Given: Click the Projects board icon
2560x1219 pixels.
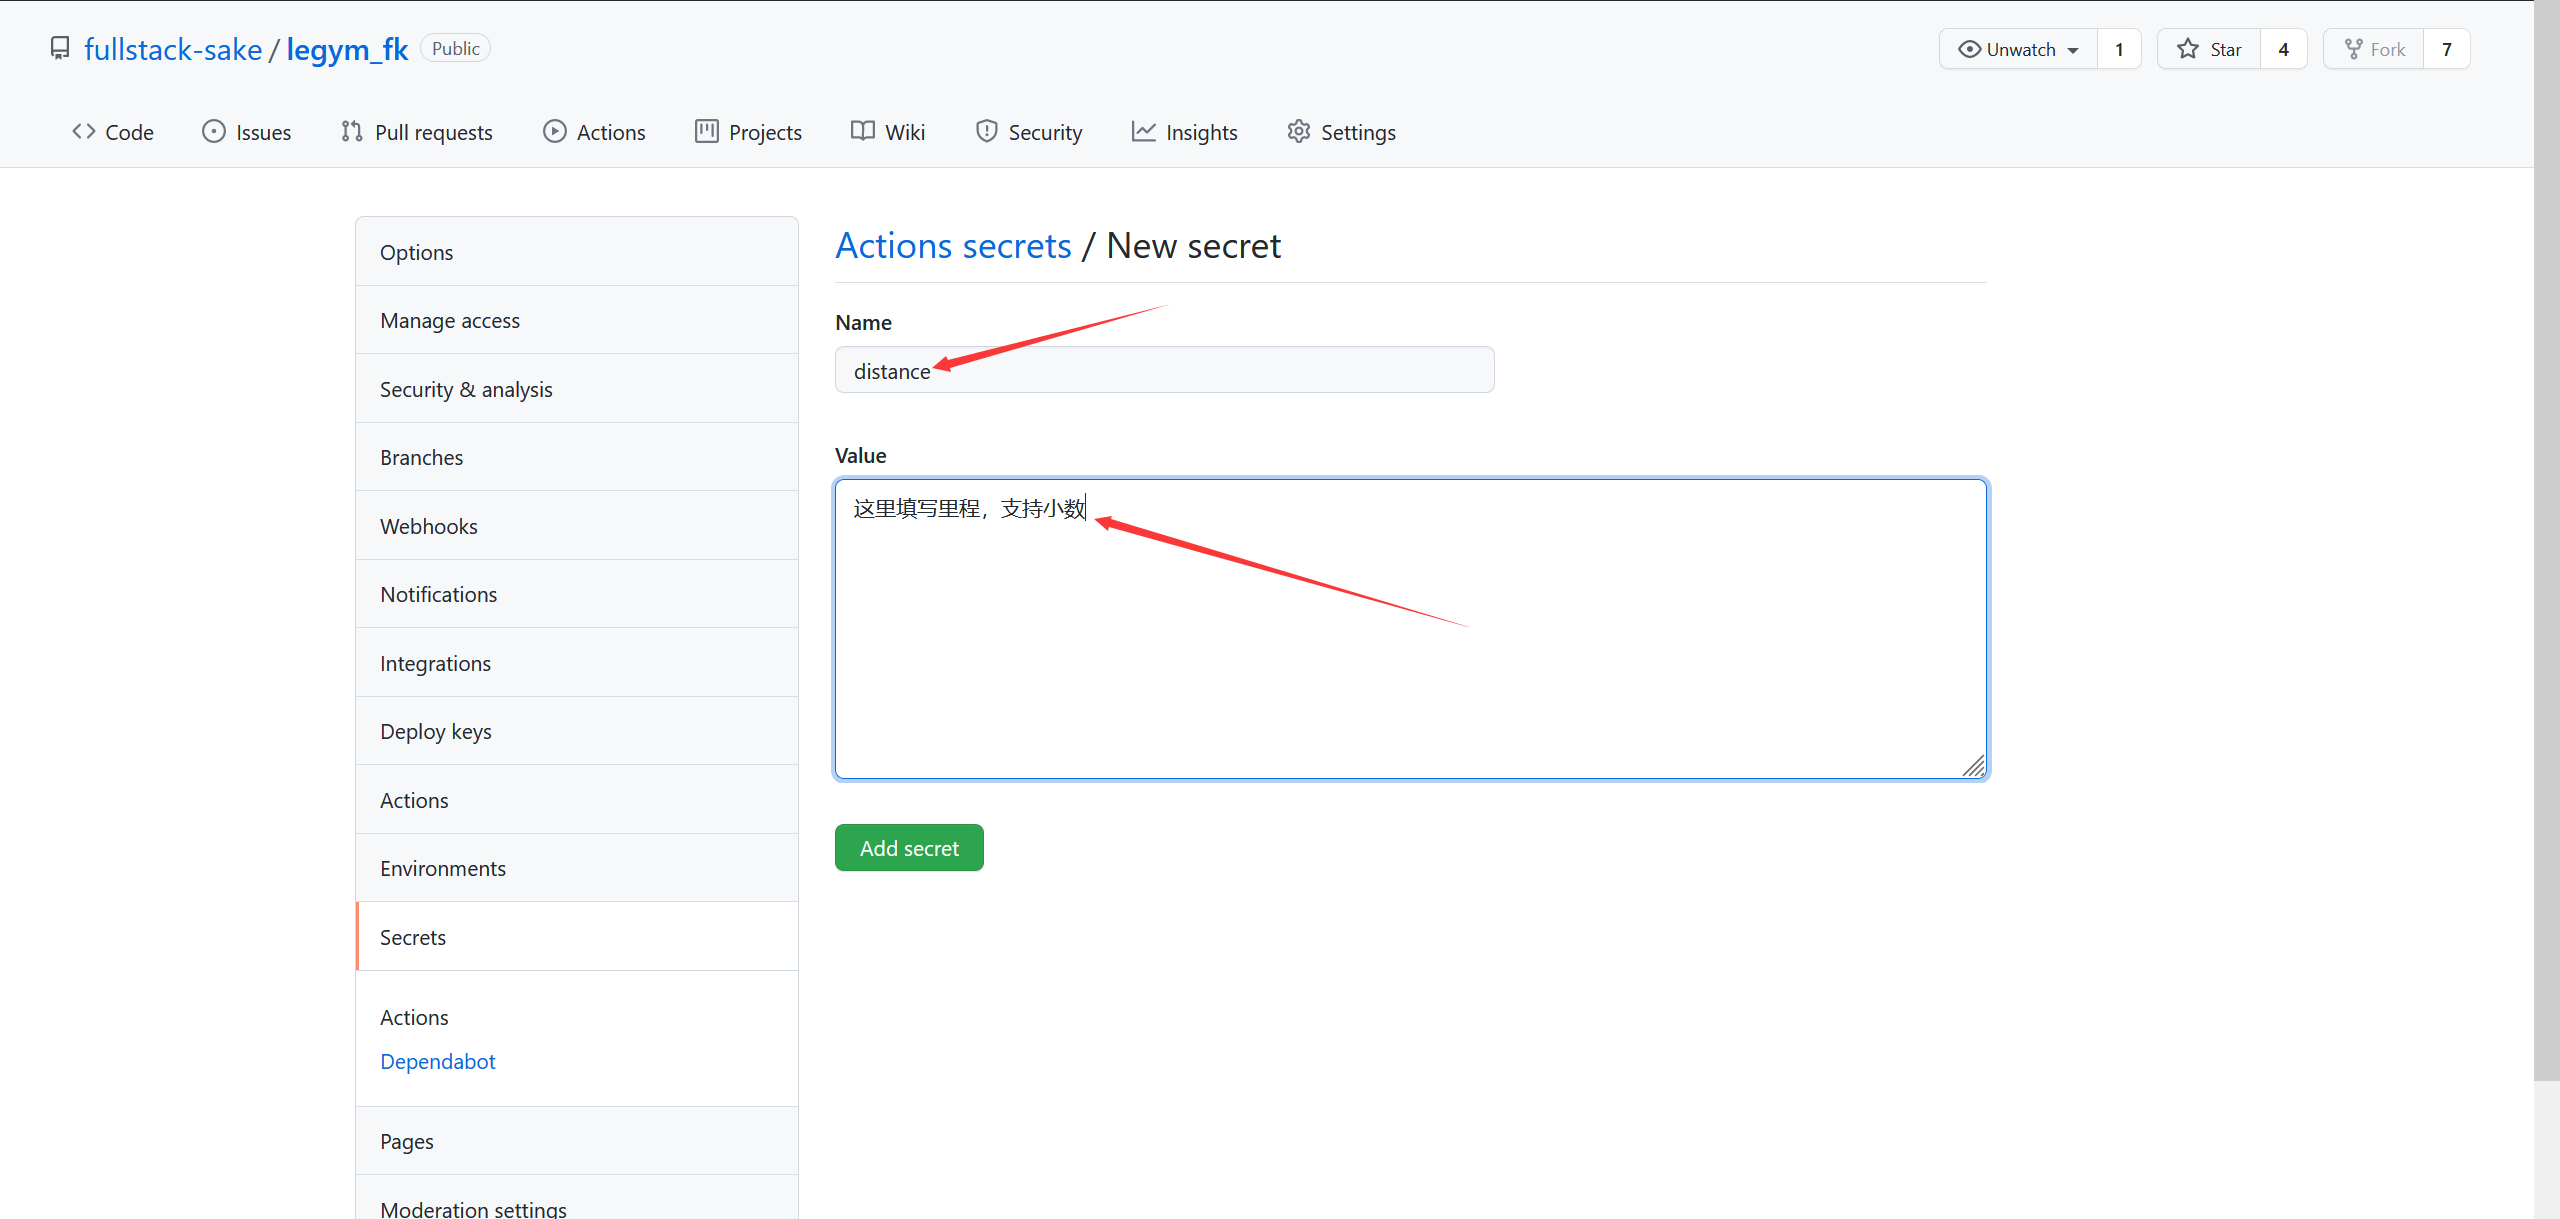Looking at the screenshot, I should coord(706,132).
